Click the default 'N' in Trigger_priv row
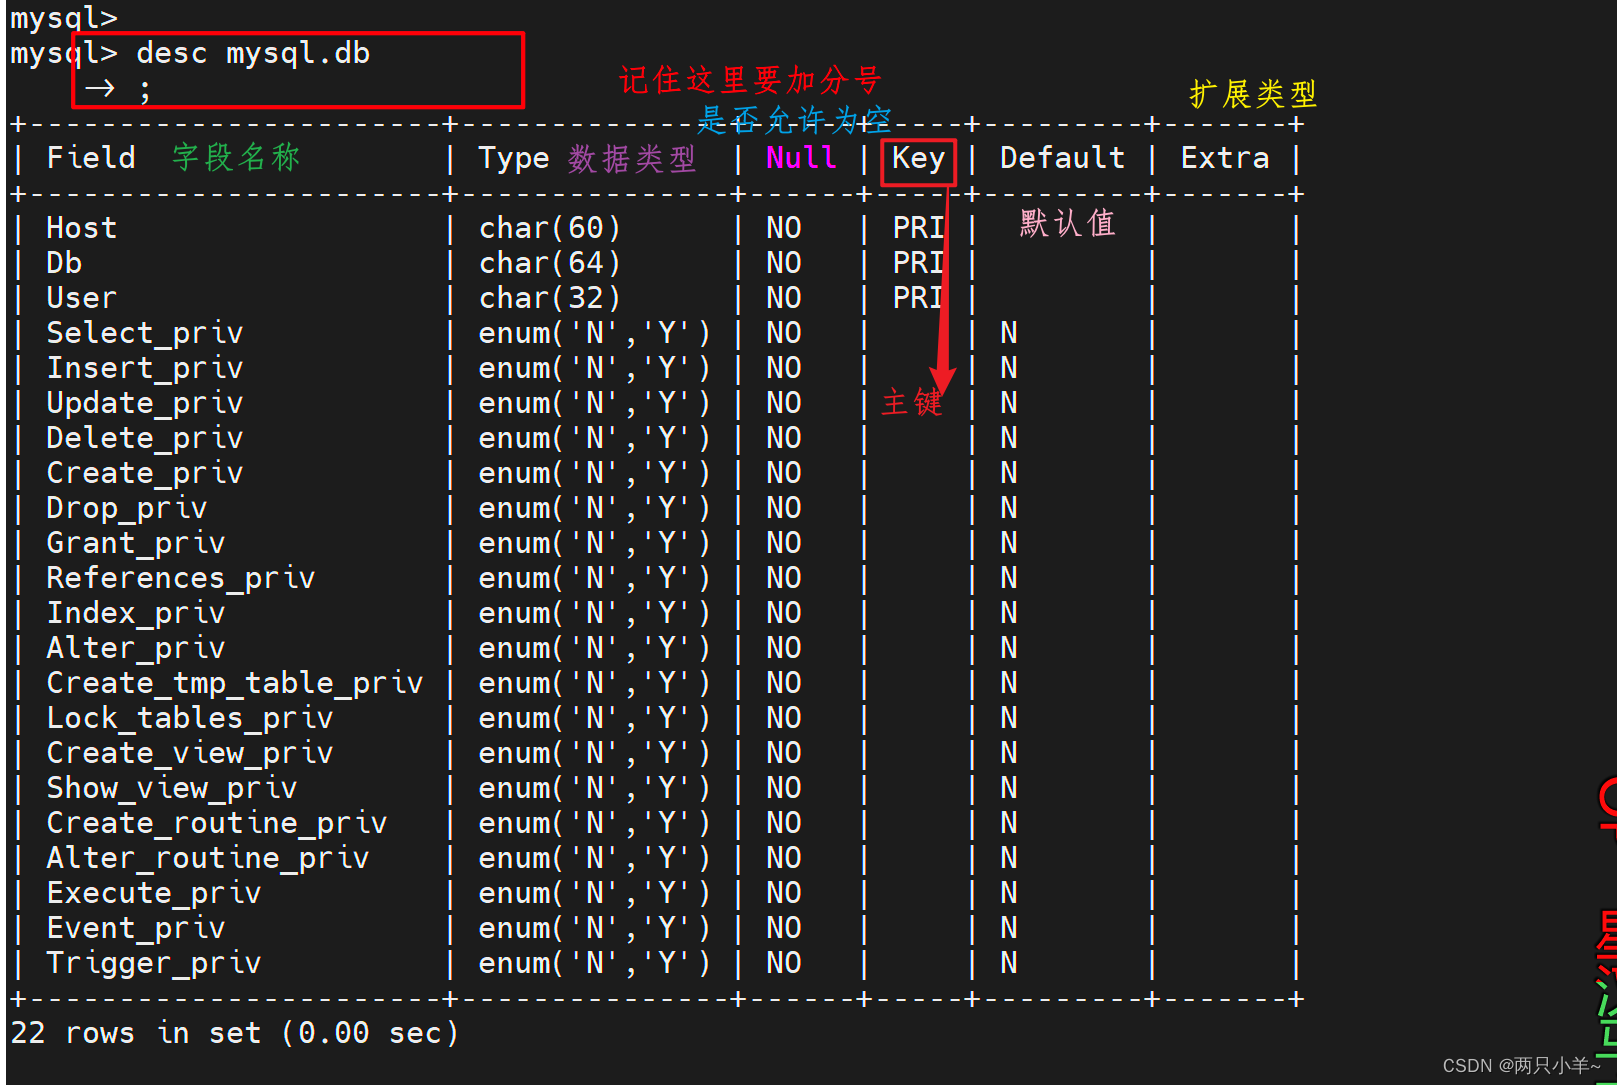 (1009, 963)
